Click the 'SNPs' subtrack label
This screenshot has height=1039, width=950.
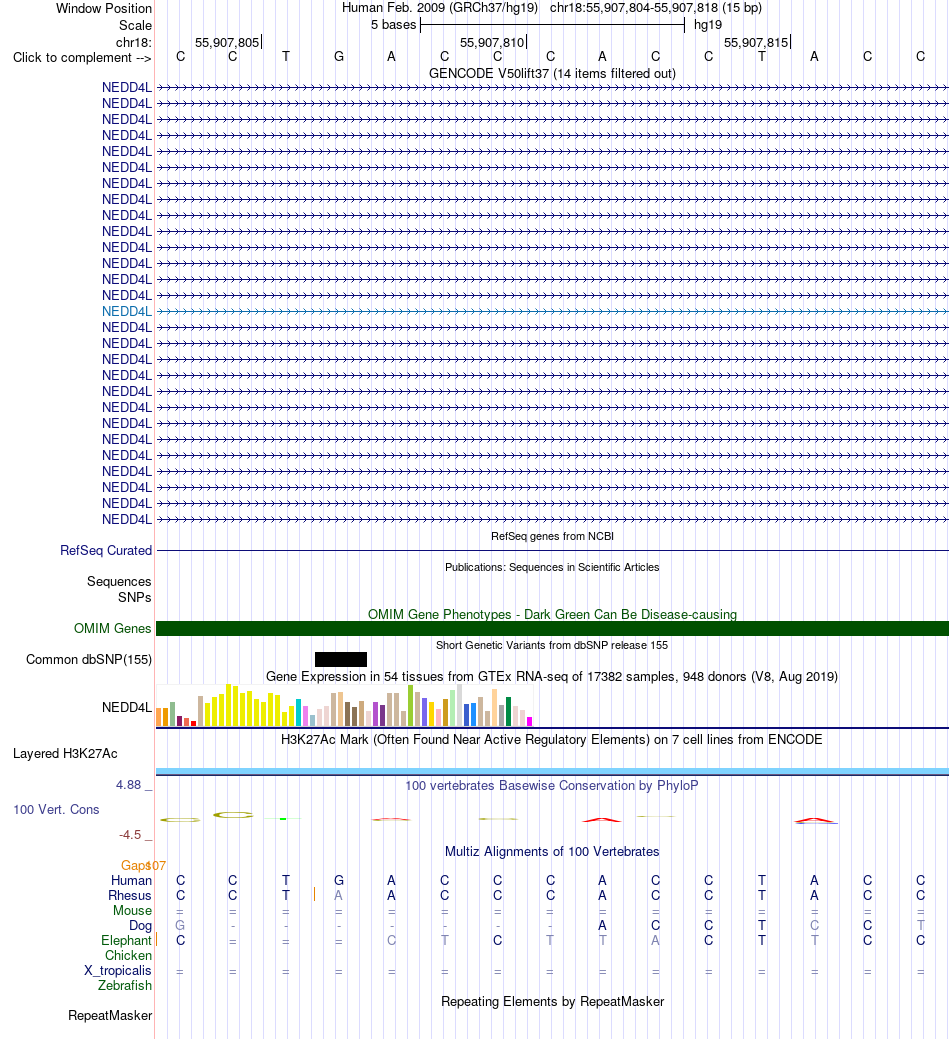[134, 597]
